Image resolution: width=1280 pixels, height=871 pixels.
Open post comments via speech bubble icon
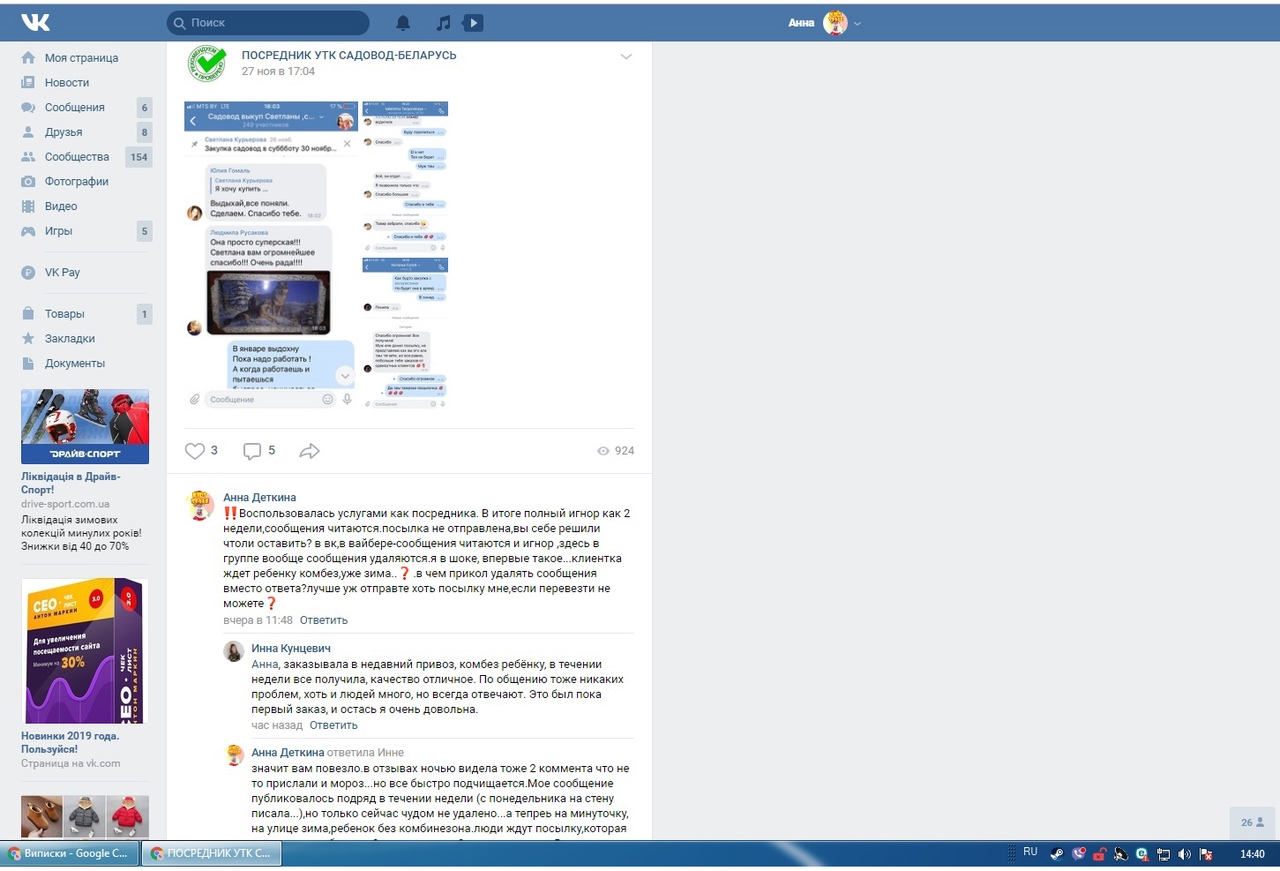pos(252,451)
